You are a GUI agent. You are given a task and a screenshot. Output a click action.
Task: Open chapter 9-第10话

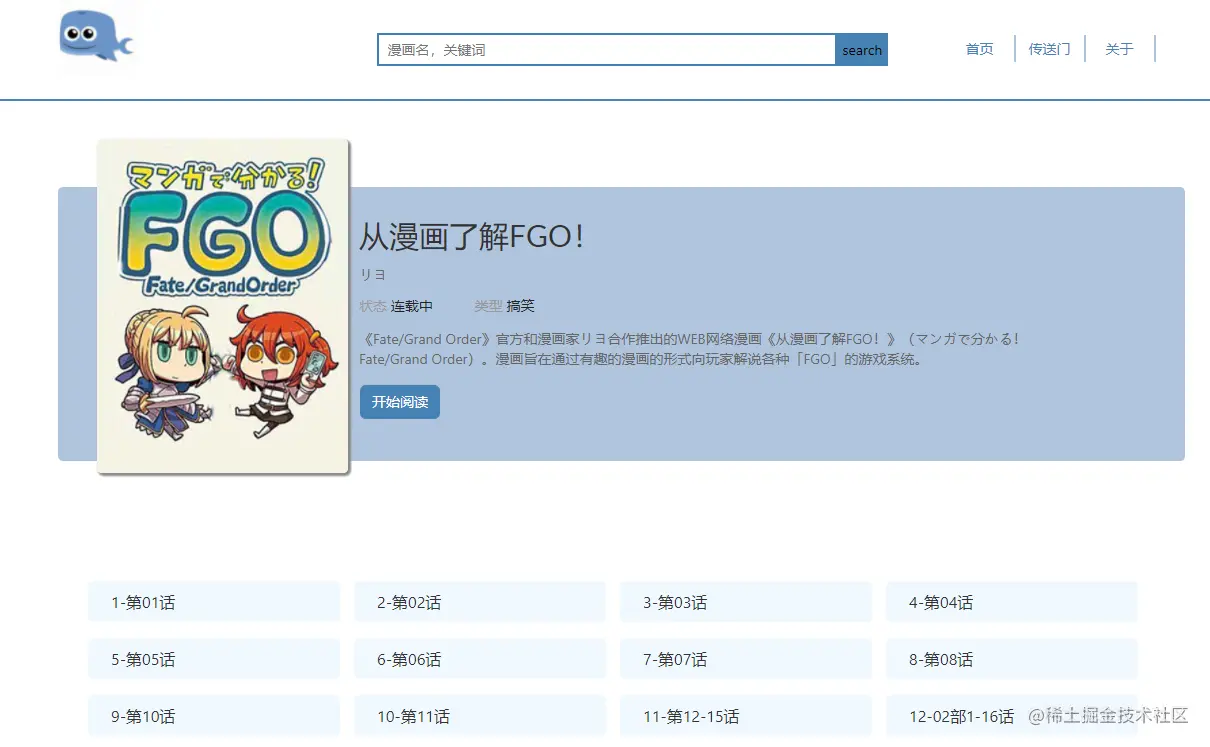click(x=214, y=716)
